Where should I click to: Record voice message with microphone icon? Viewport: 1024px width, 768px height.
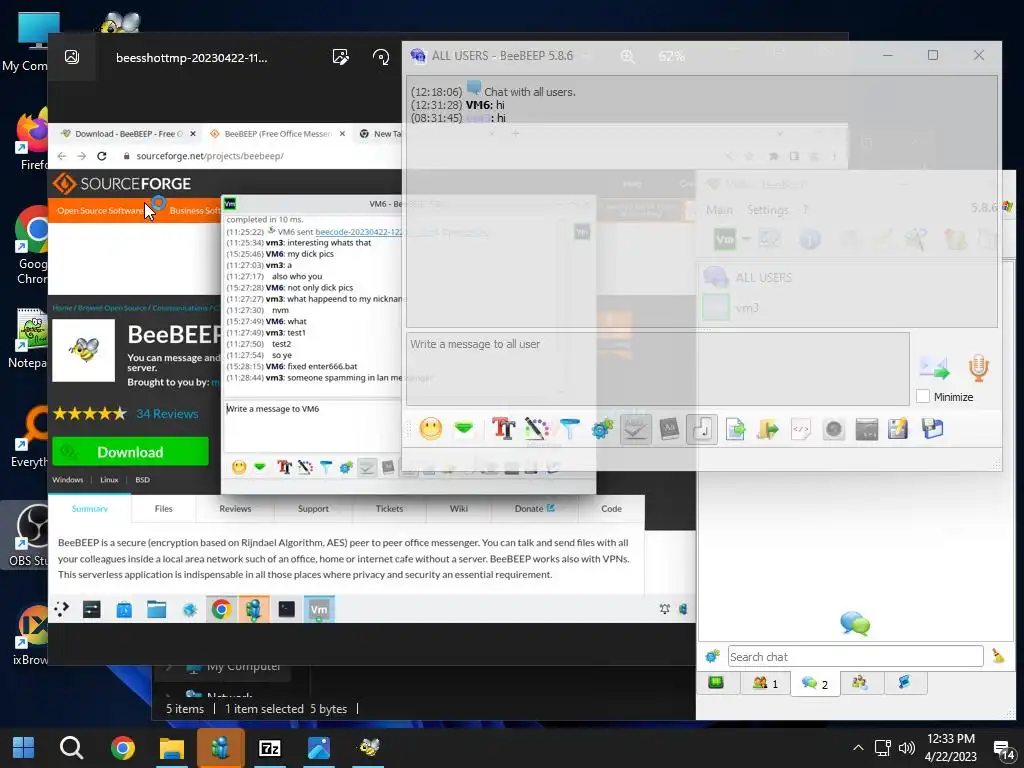(x=978, y=368)
